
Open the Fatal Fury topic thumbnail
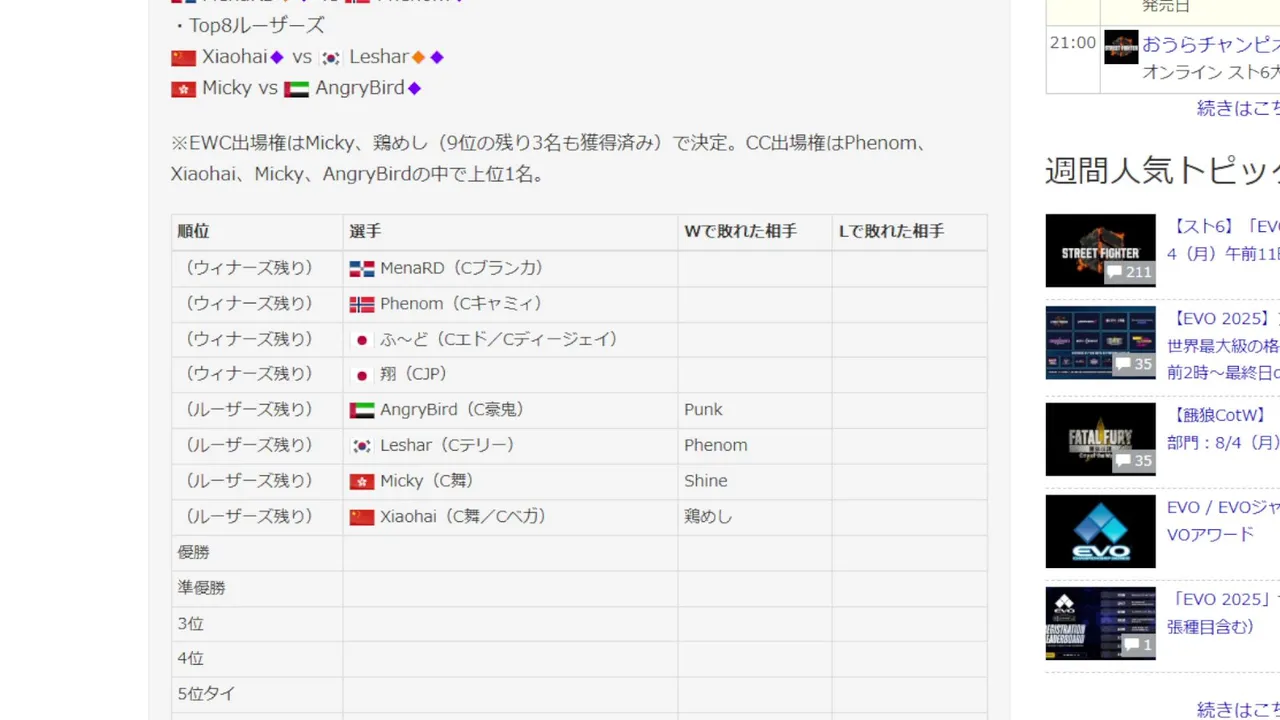1100,439
